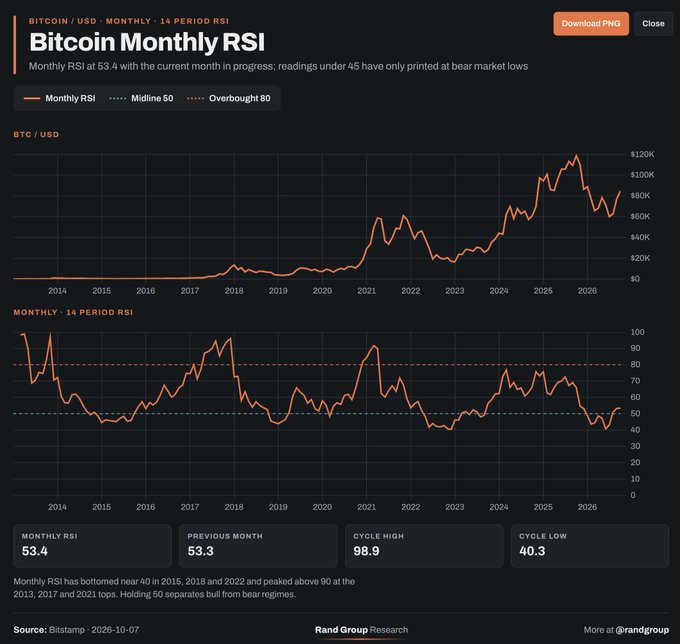This screenshot has height=644, width=680.
Task: Click the RSI axis value 30
Action: [x=635, y=446]
